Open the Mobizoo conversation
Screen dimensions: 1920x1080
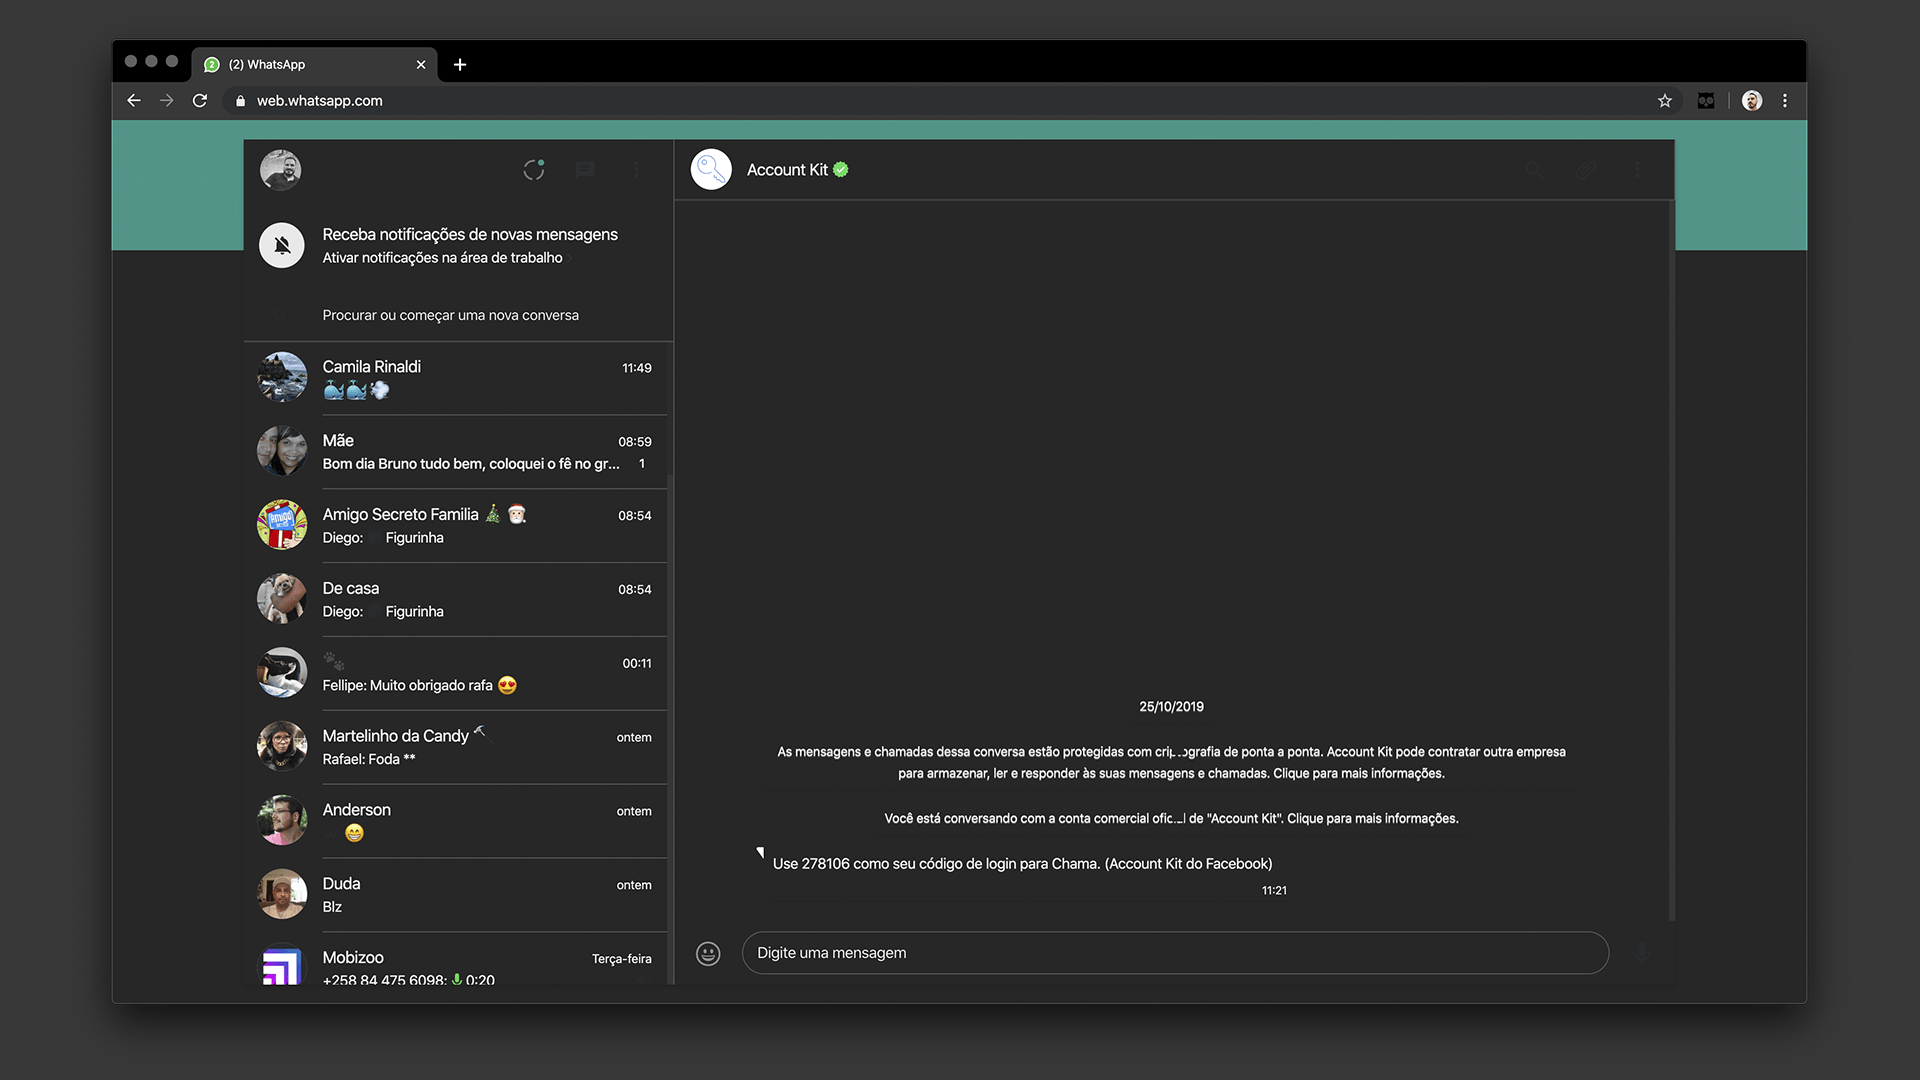(458, 959)
